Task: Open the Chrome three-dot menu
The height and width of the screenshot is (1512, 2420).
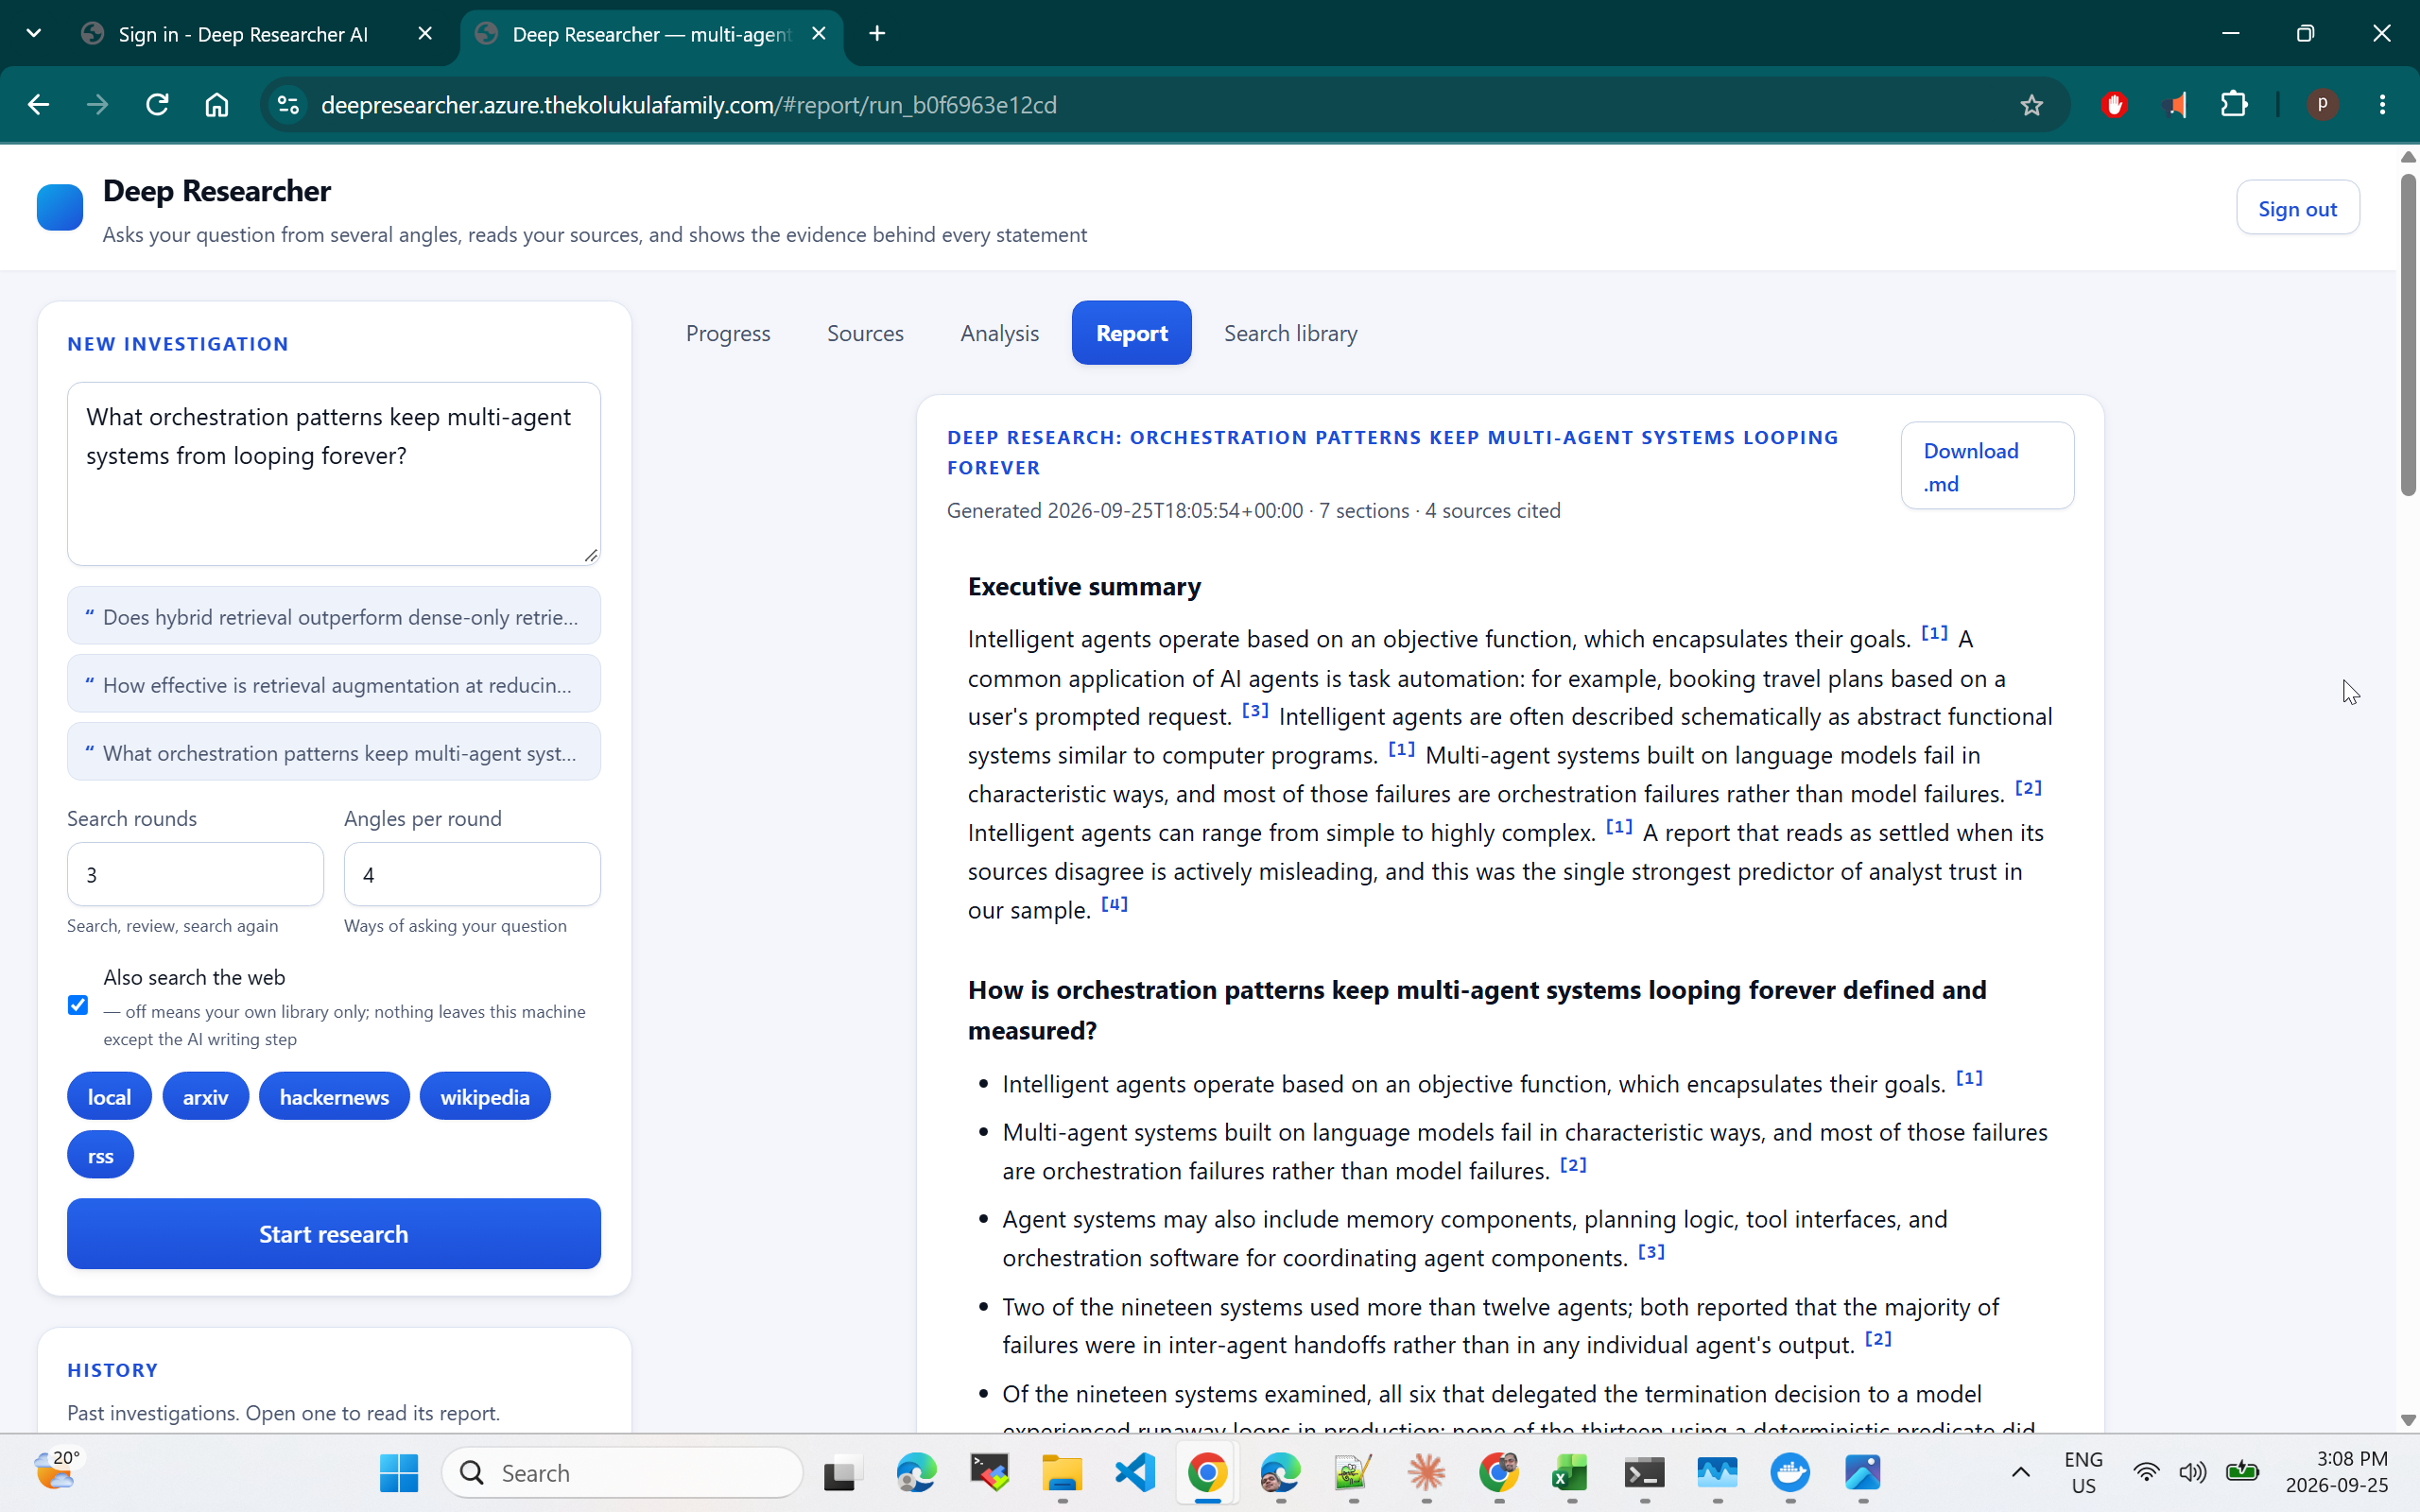Action: pos(2382,105)
